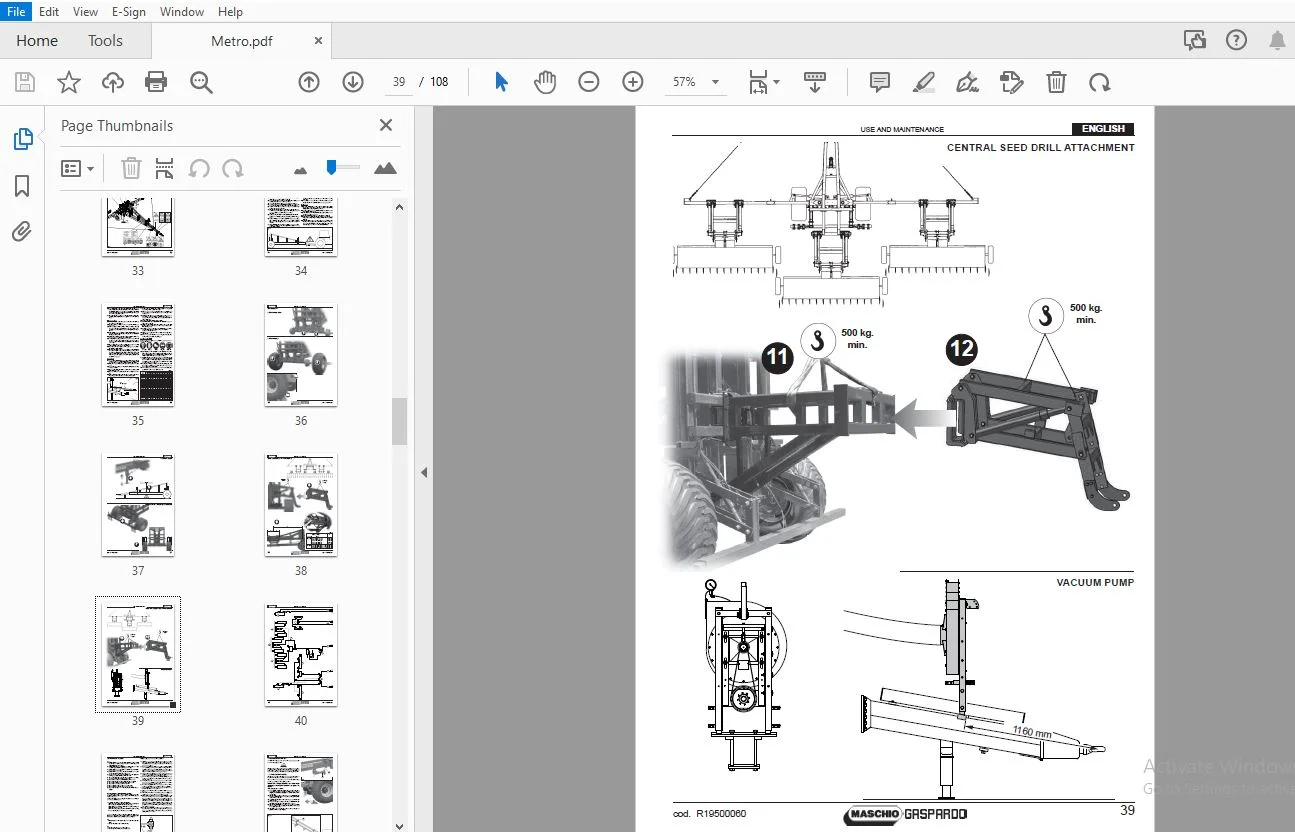
Task: Select the Highlight text pen tool
Action: pos(923,82)
